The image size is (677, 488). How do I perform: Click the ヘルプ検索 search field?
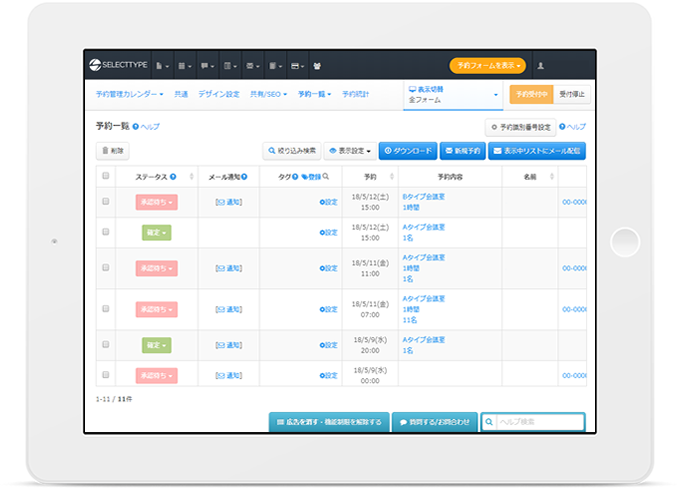533,422
